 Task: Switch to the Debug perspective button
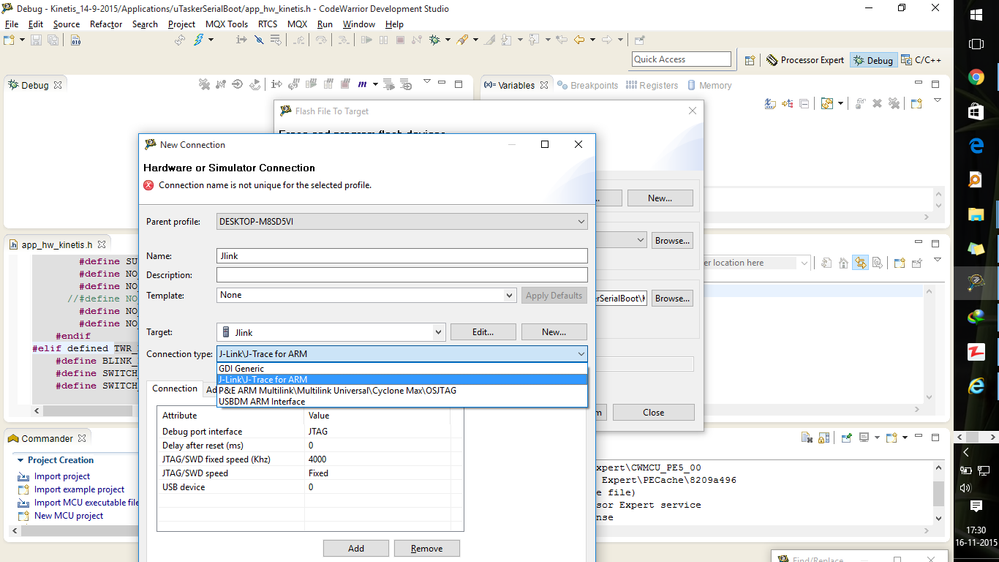click(x=873, y=60)
